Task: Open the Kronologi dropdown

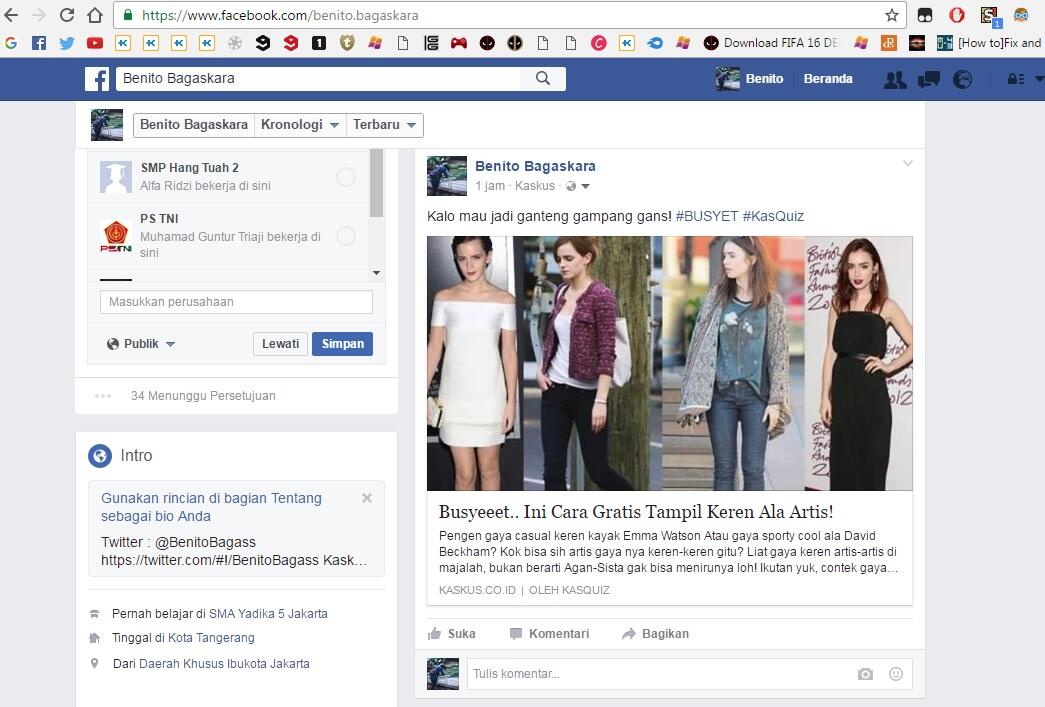Action: pos(300,125)
